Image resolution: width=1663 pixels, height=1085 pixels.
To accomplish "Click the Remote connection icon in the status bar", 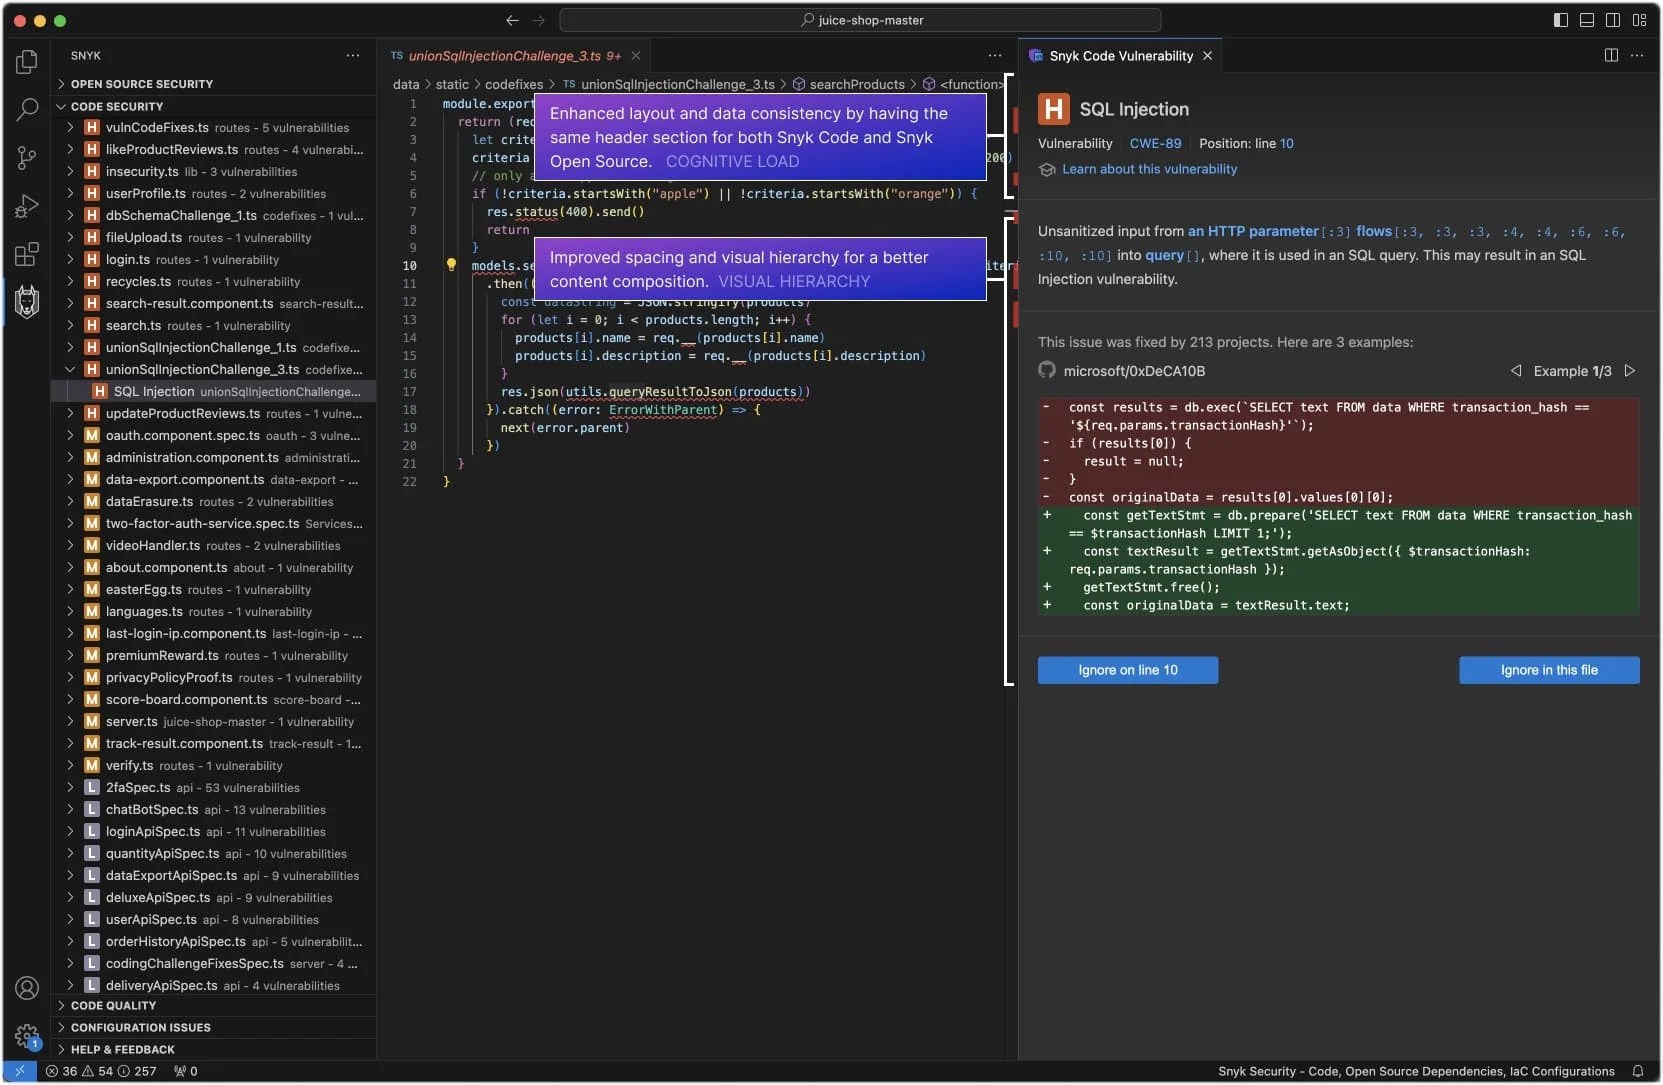I will click(18, 1071).
